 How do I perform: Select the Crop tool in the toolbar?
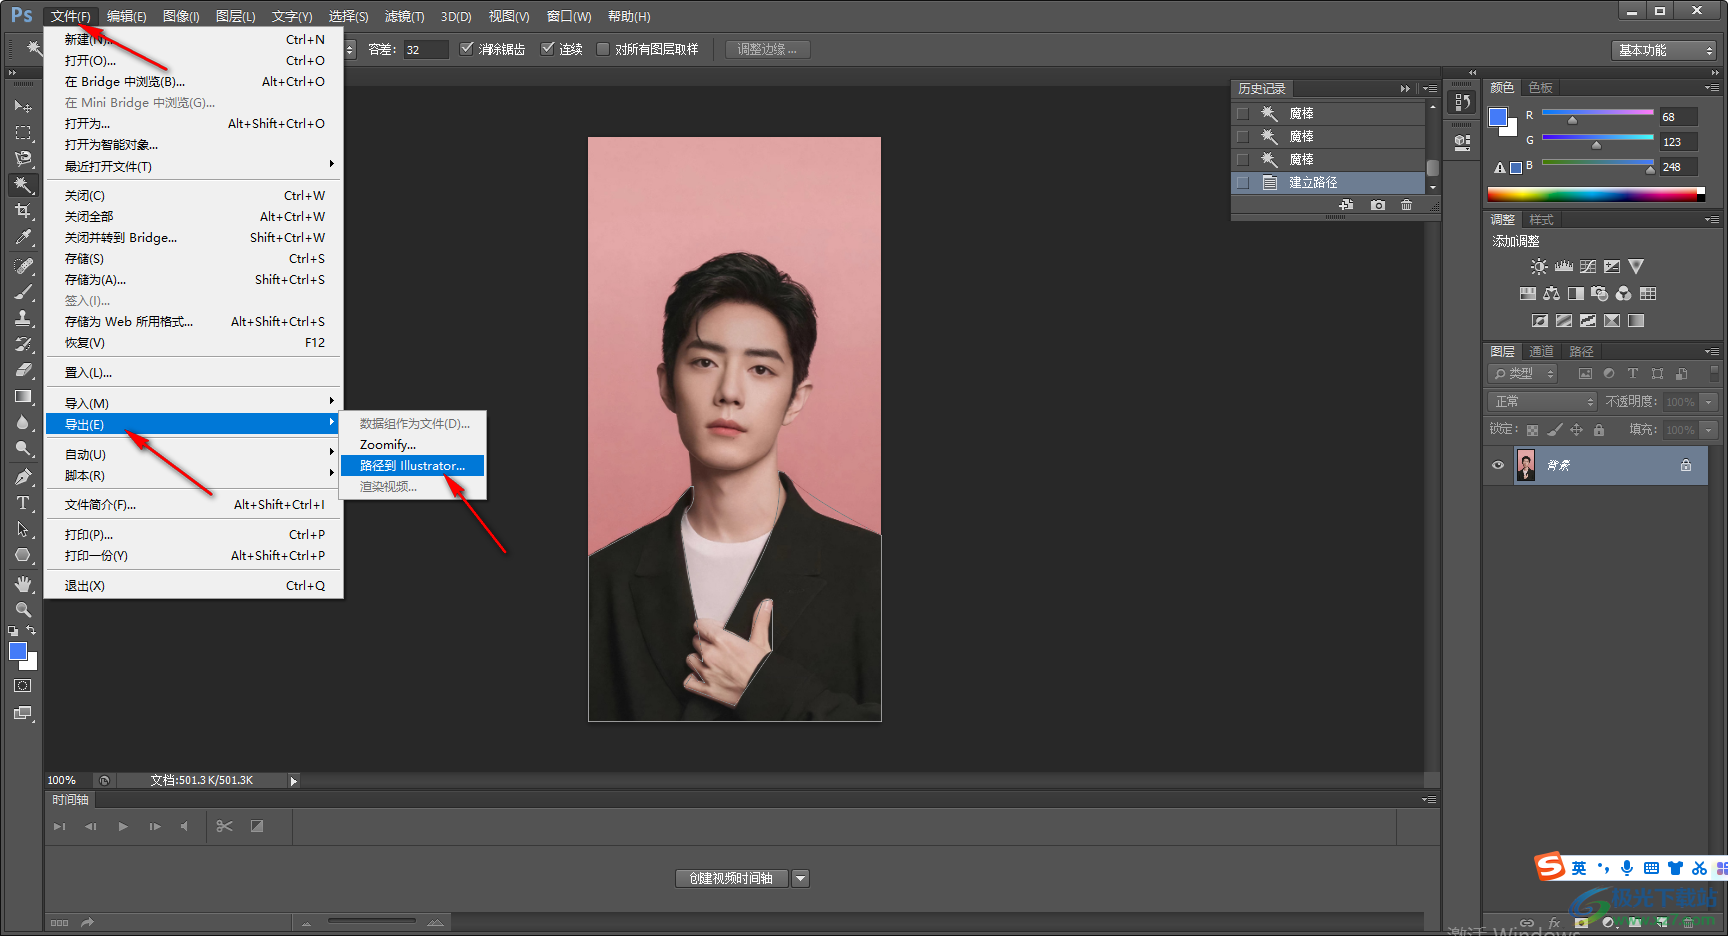click(x=22, y=211)
